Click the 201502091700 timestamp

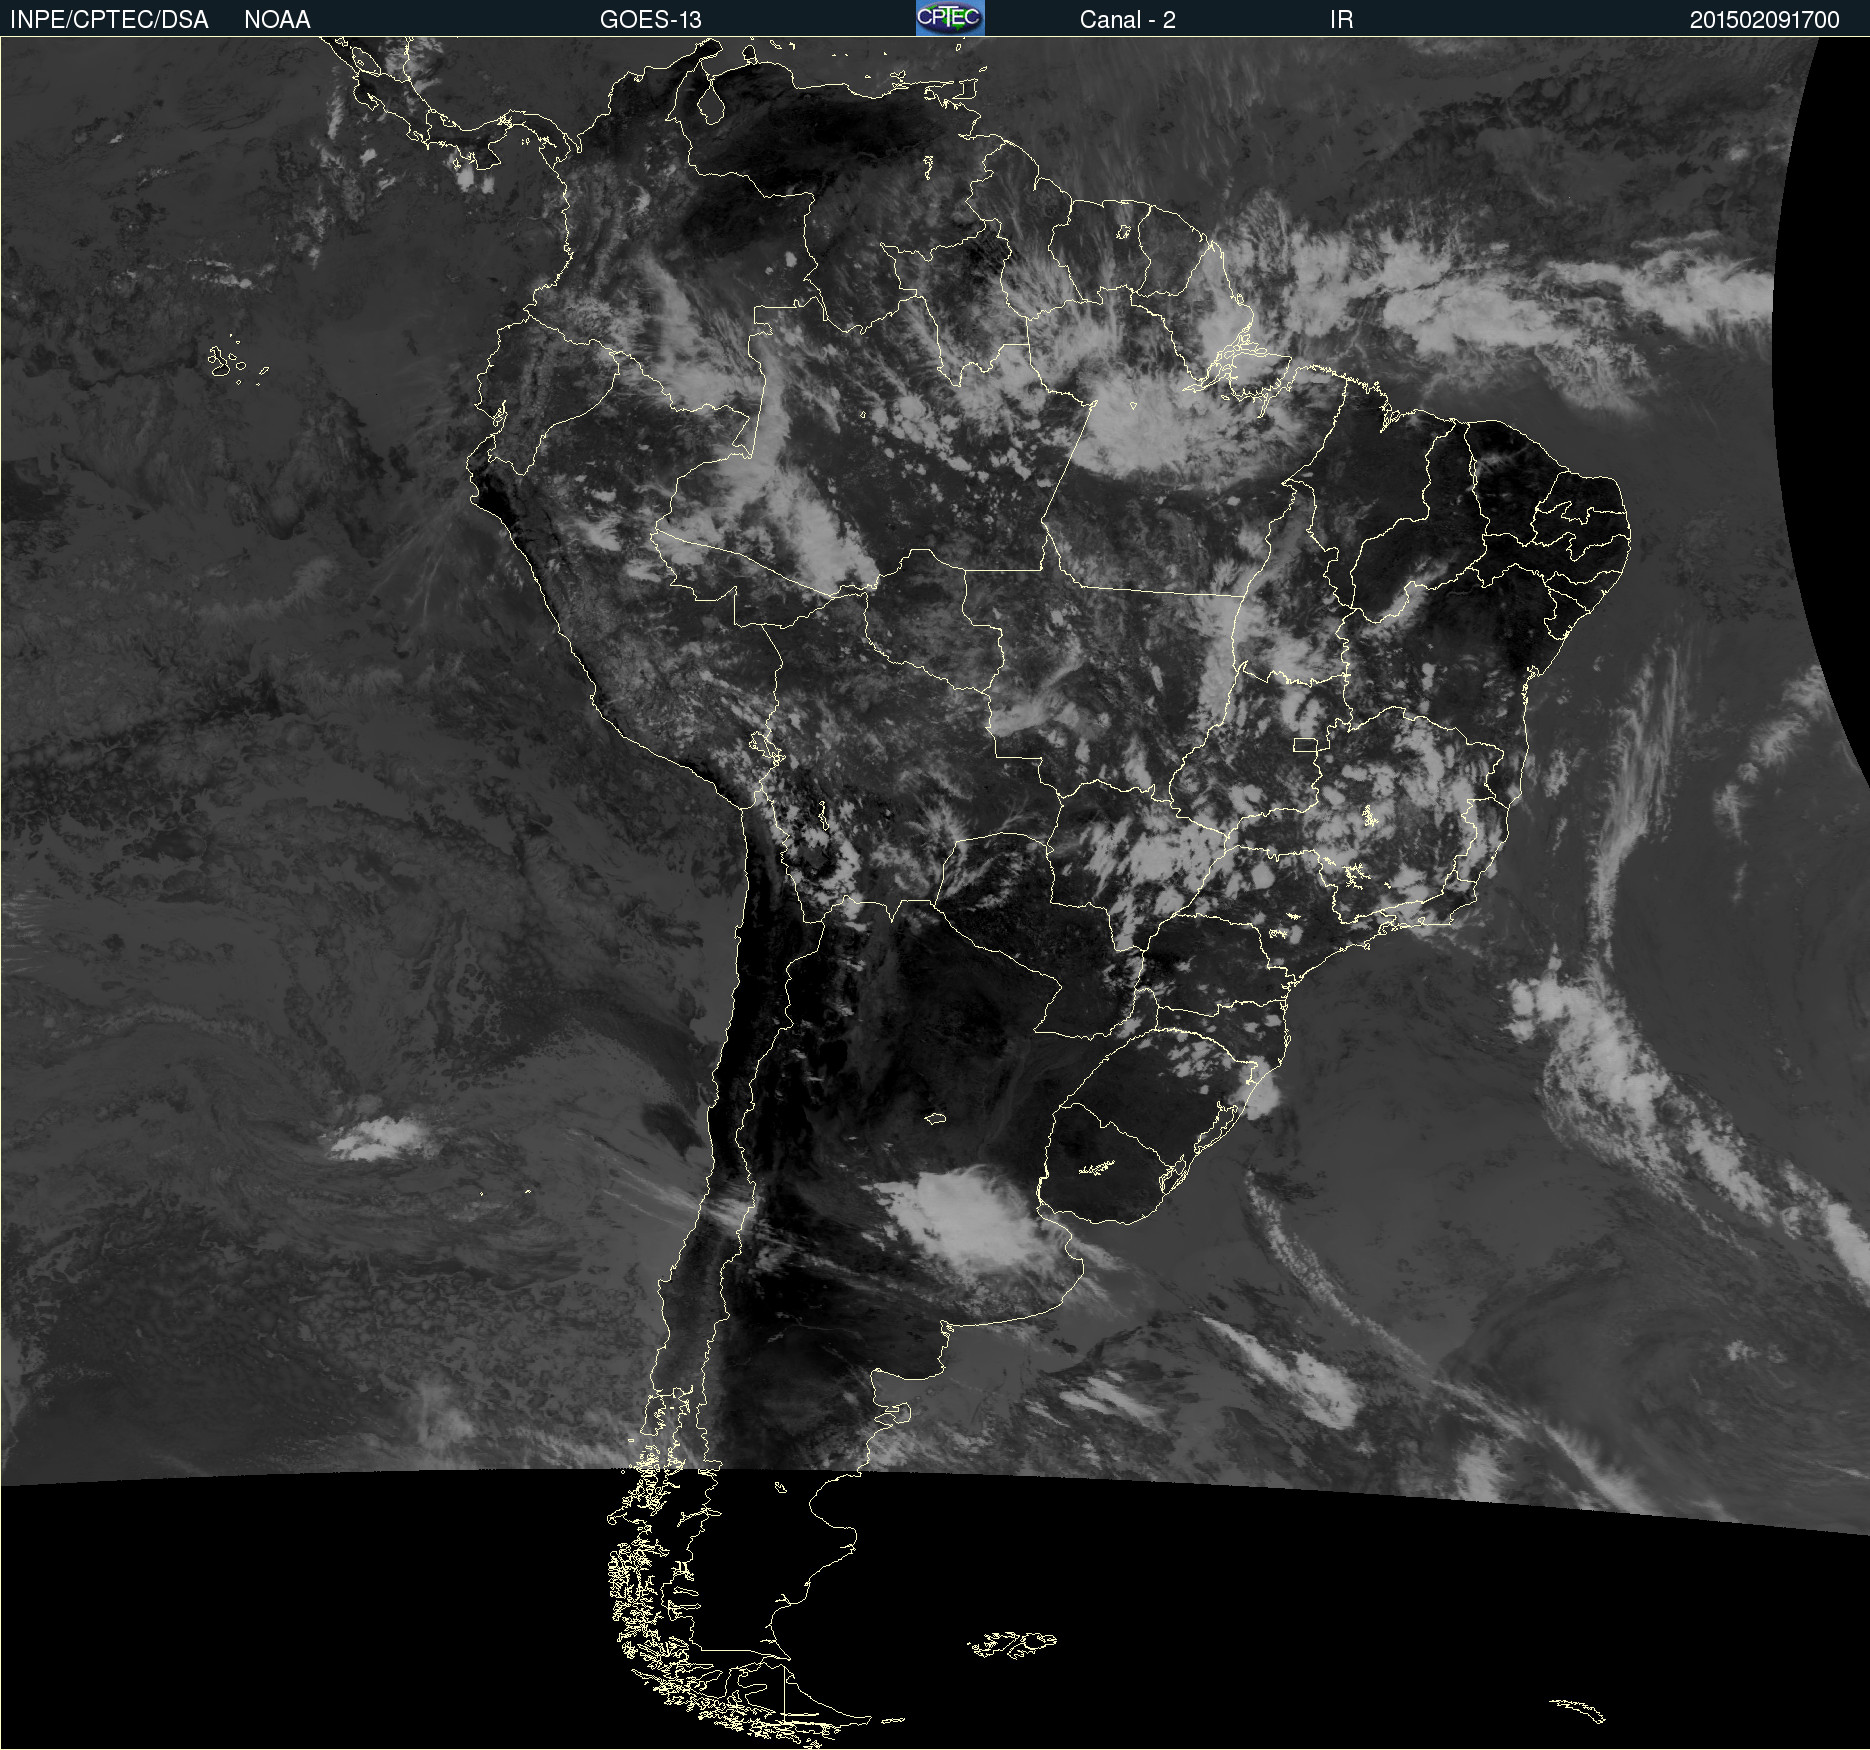coord(1764,20)
